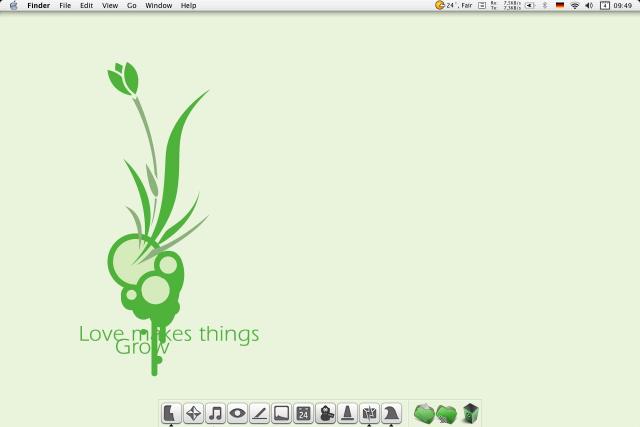Click the volume speaker icon

pyautogui.click(x=589, y=5)
